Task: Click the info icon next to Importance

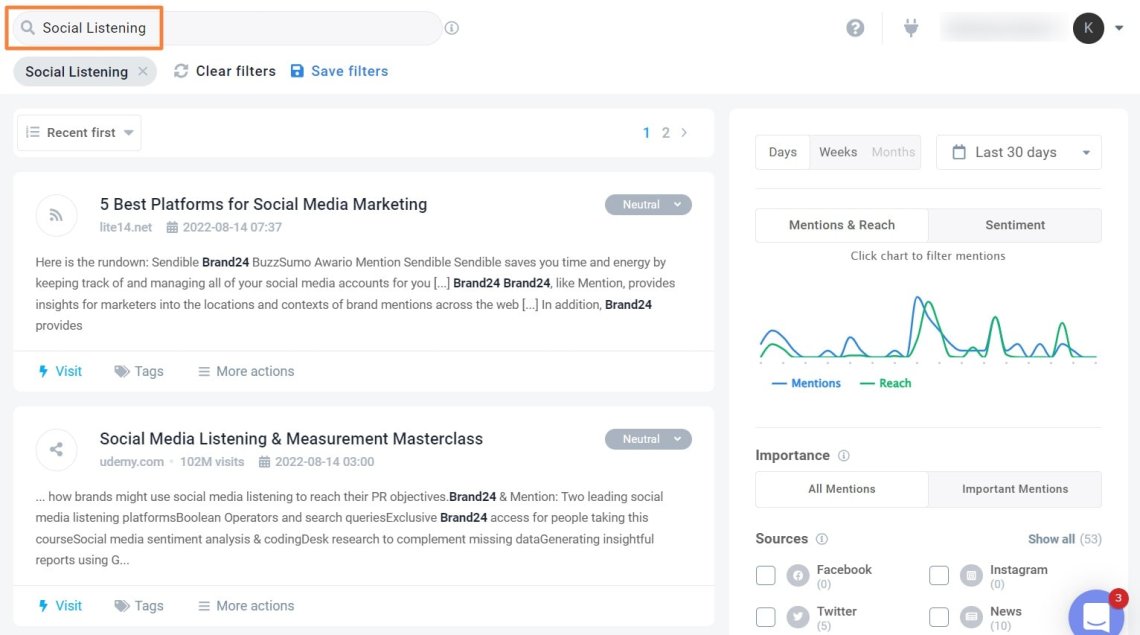Action: tap(843, 456)
